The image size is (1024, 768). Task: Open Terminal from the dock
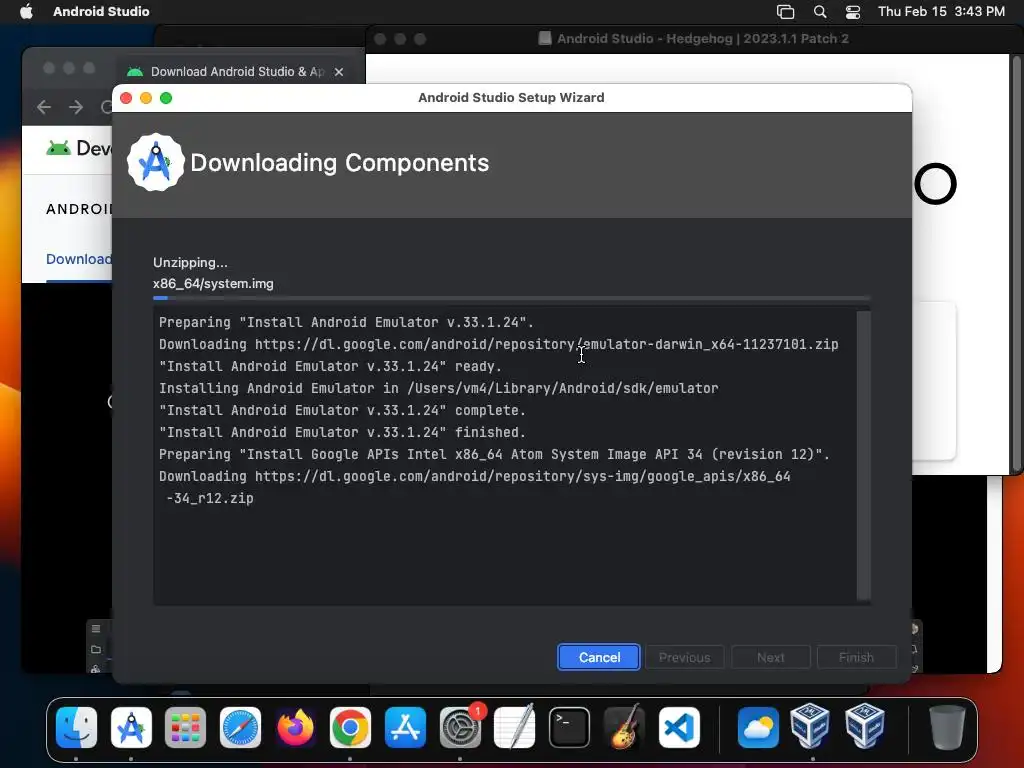[569, 727]
